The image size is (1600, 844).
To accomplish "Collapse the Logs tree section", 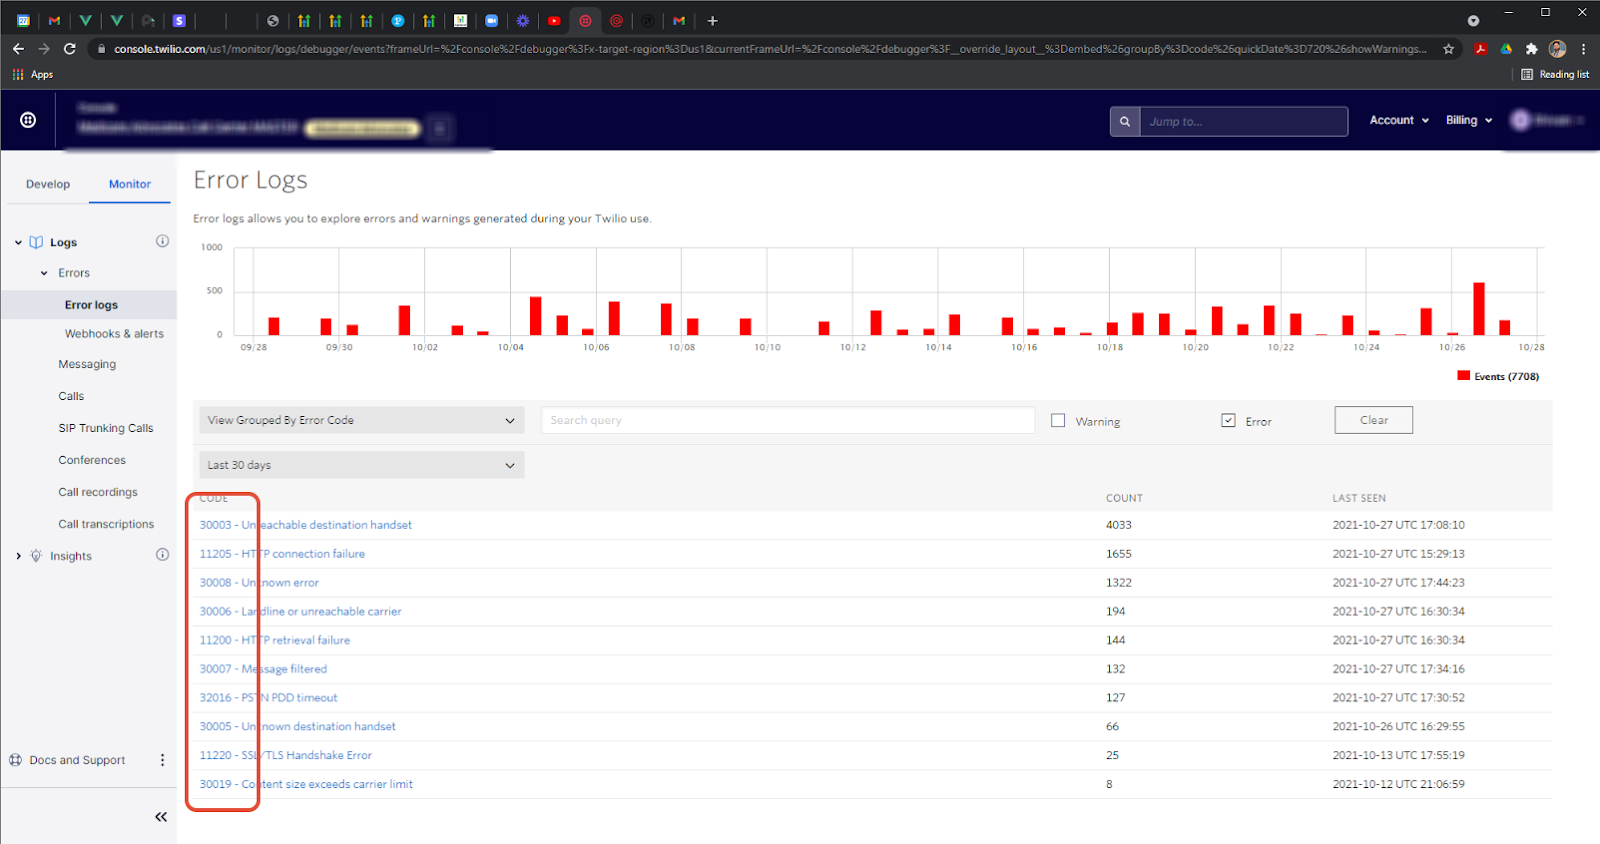I will click(x=18, y=243).
